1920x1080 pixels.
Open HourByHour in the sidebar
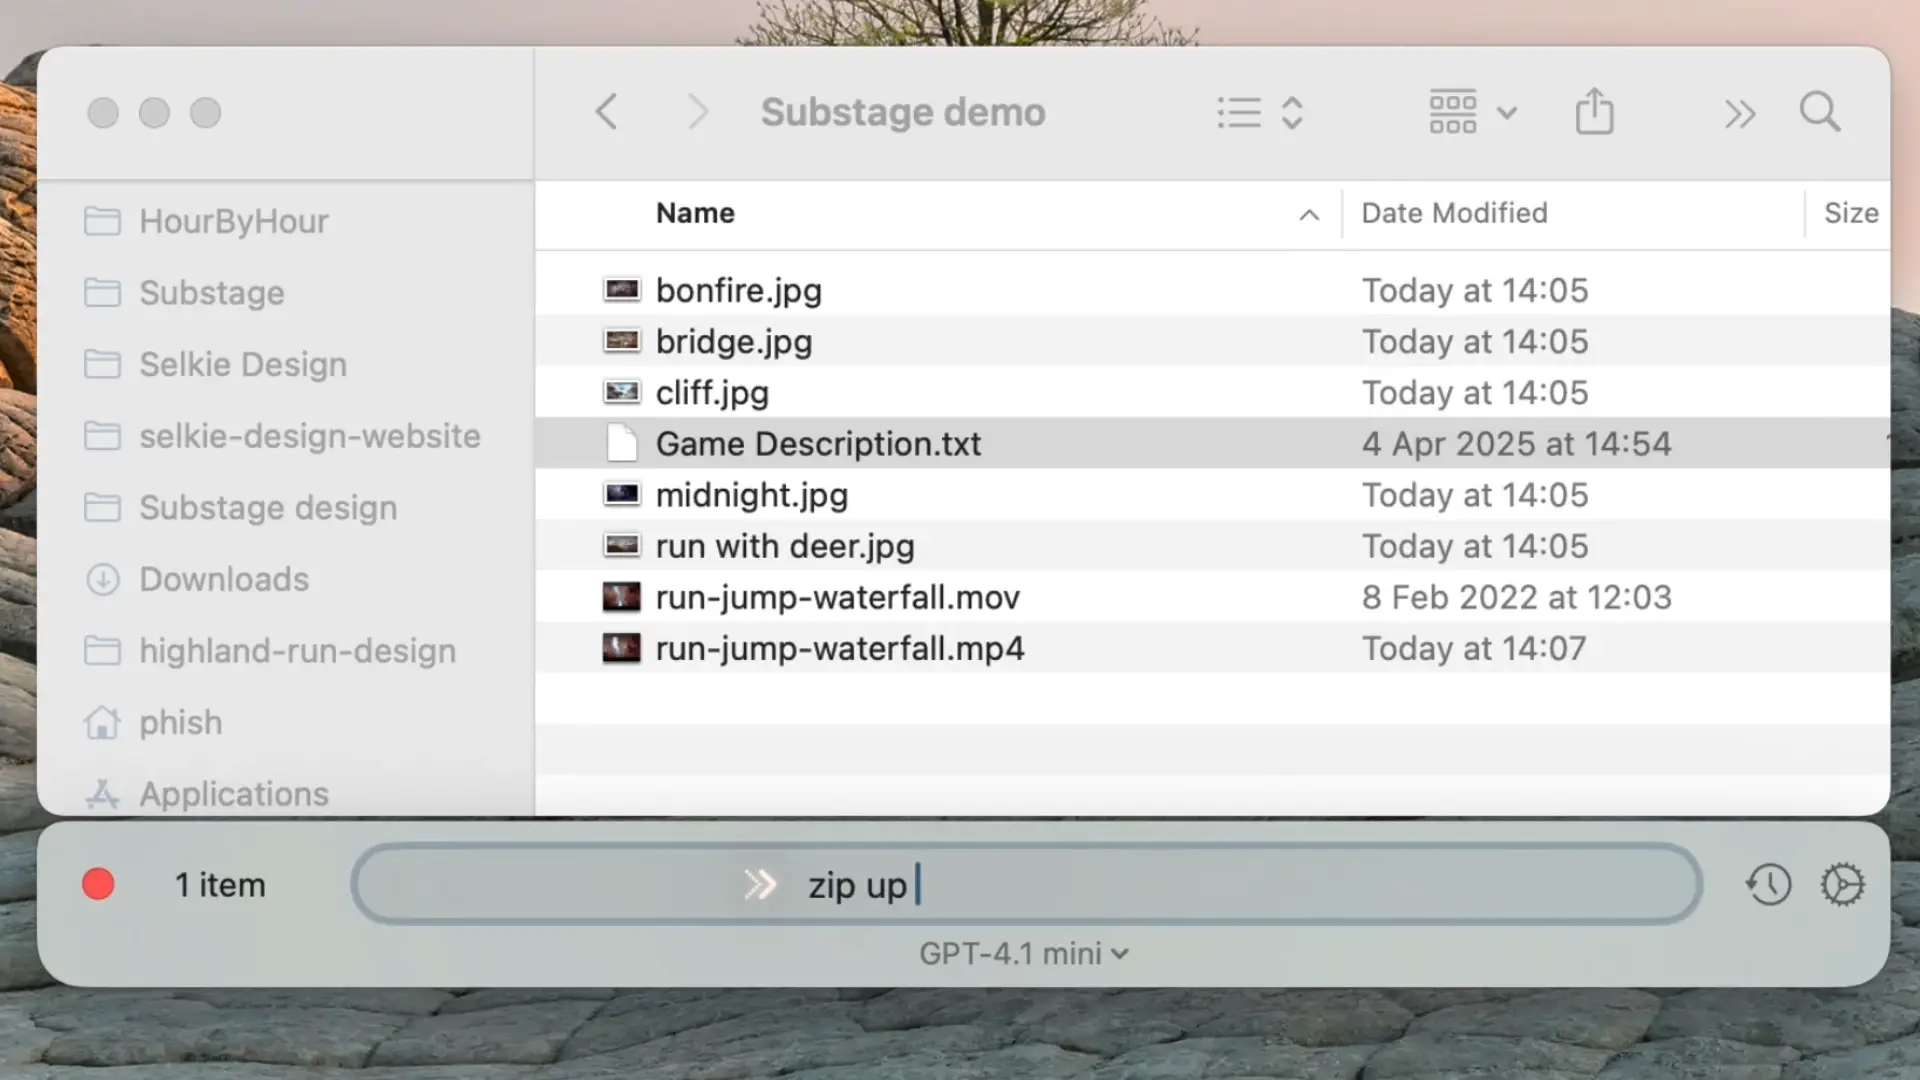206,221
